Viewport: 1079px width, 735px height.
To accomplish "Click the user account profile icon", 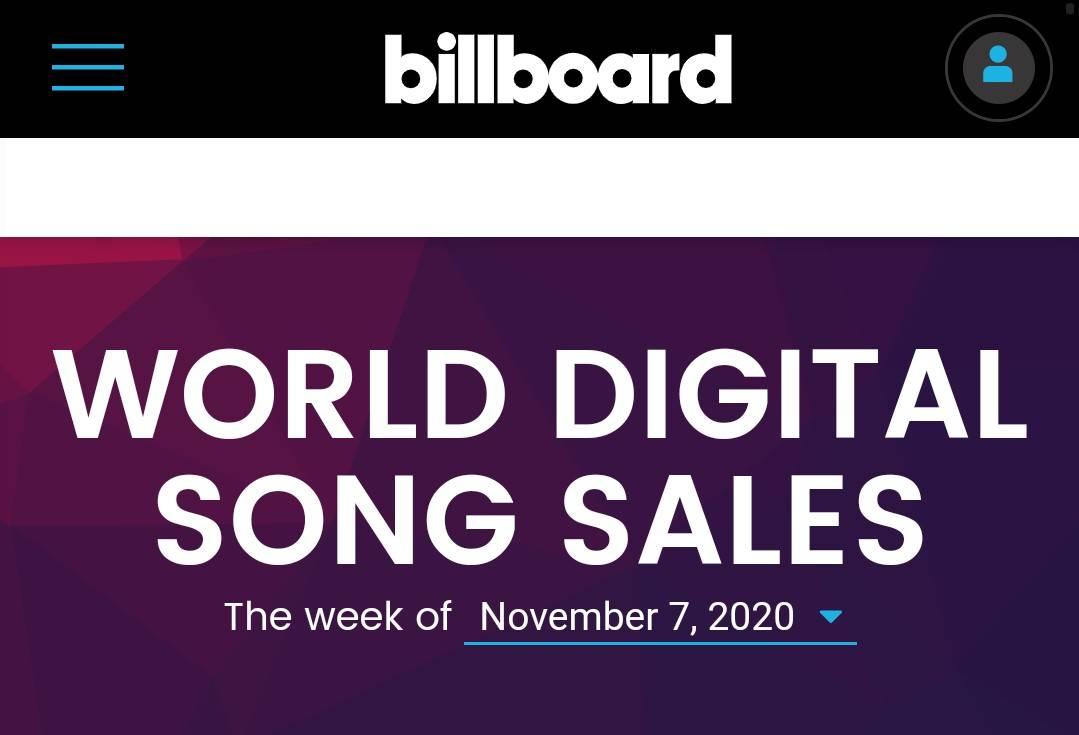I will point(998,67).
